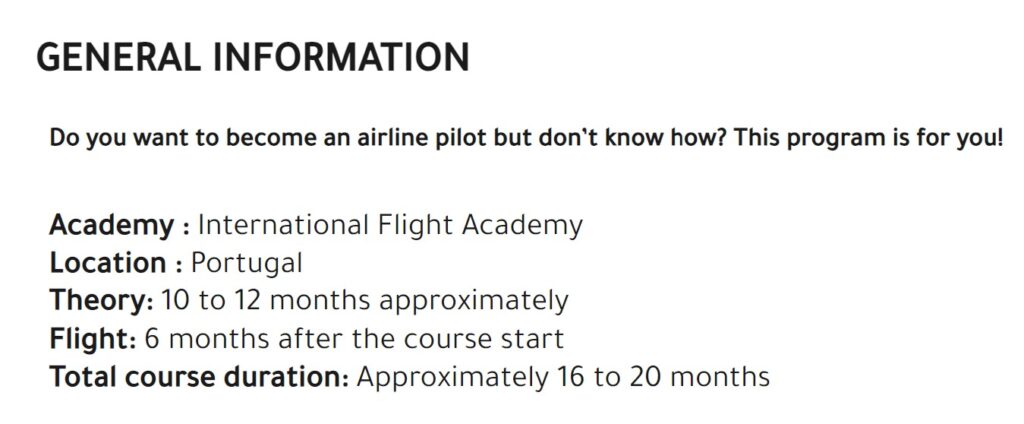Click the words Do you want
The width and height of the screenshot is (1024, 424).
(x=105, y=140)
